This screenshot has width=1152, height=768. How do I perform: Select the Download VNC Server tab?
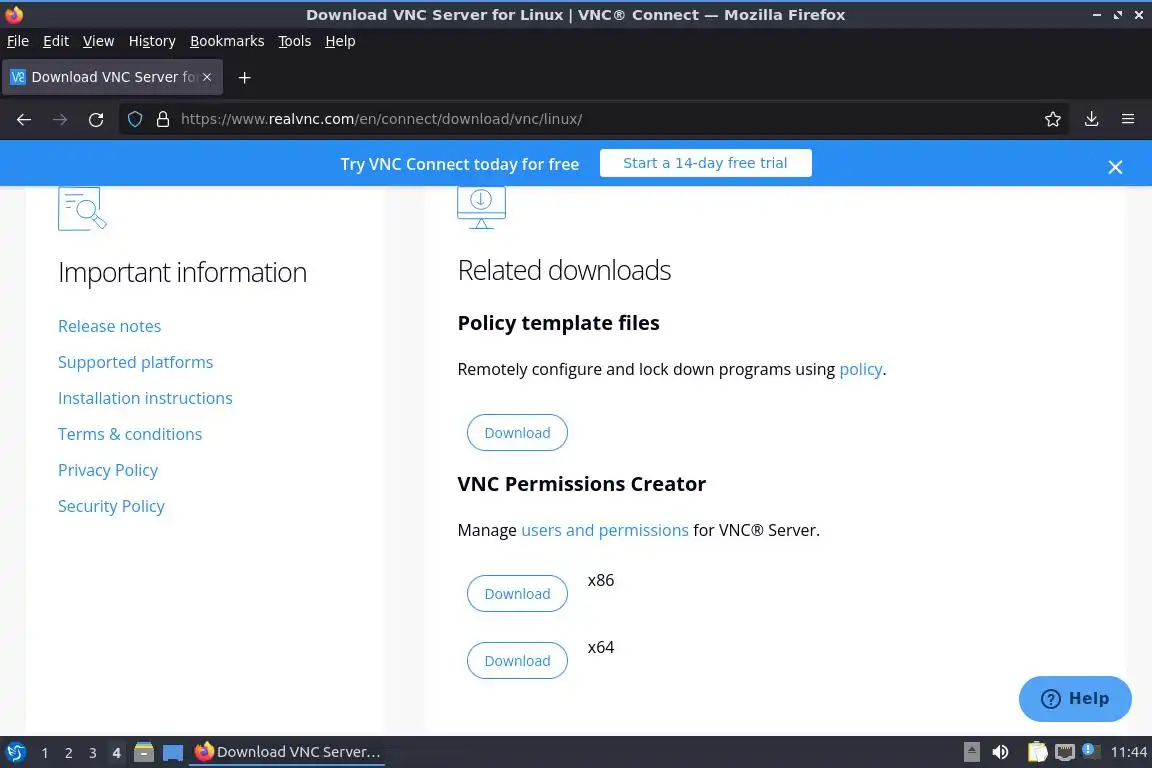coord(112,77)
